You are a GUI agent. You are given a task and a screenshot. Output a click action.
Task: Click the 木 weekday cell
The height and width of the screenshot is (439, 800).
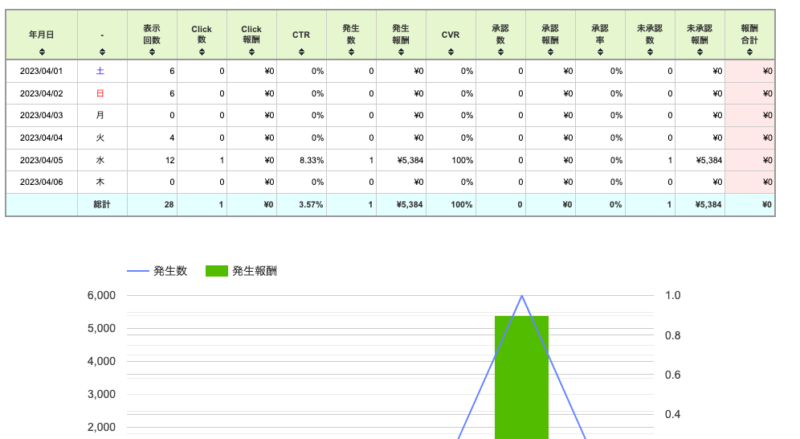[101, 182]
